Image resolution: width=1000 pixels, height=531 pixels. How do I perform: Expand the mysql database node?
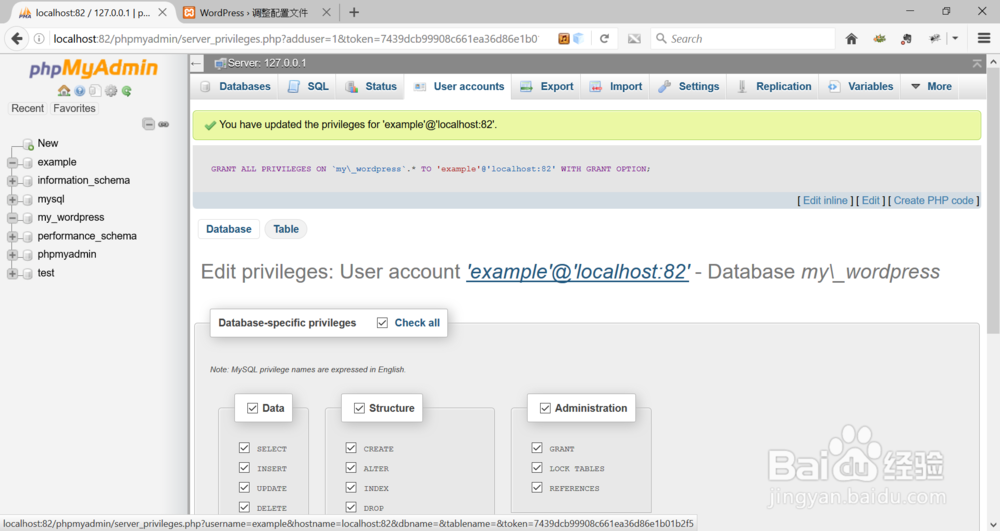click(12, 200)
